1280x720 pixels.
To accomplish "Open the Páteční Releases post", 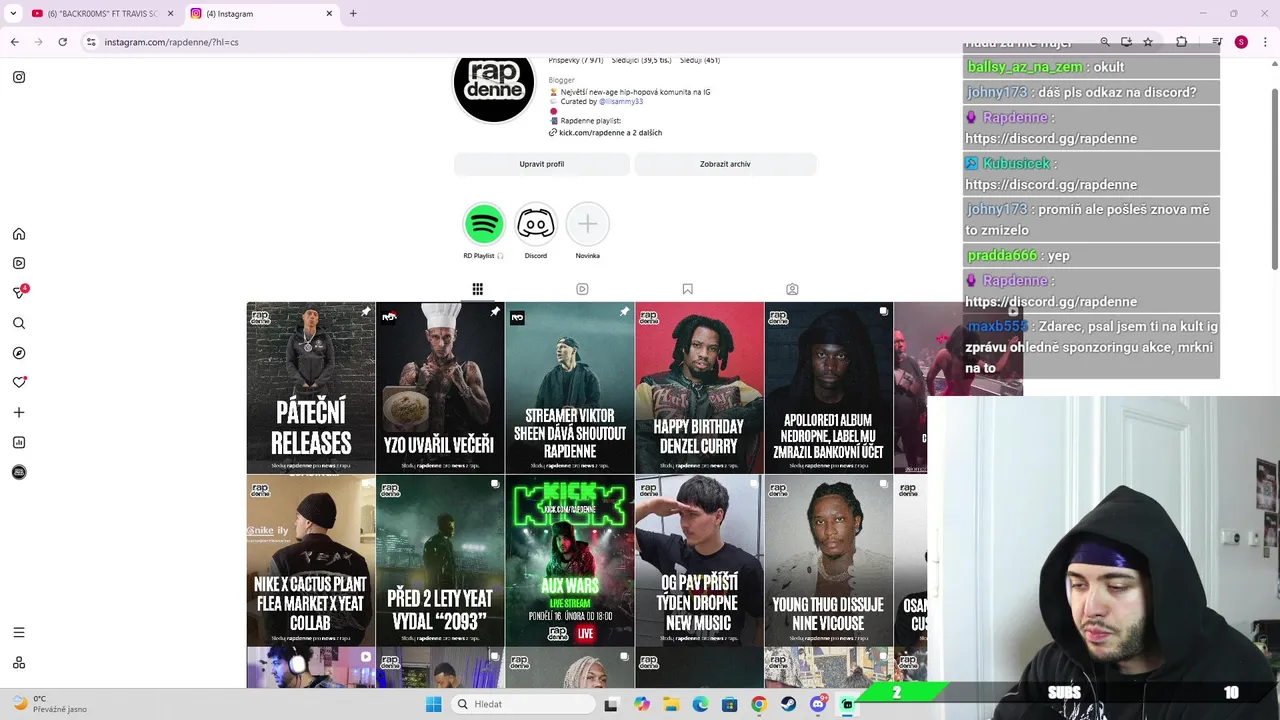I will point(310,388).
